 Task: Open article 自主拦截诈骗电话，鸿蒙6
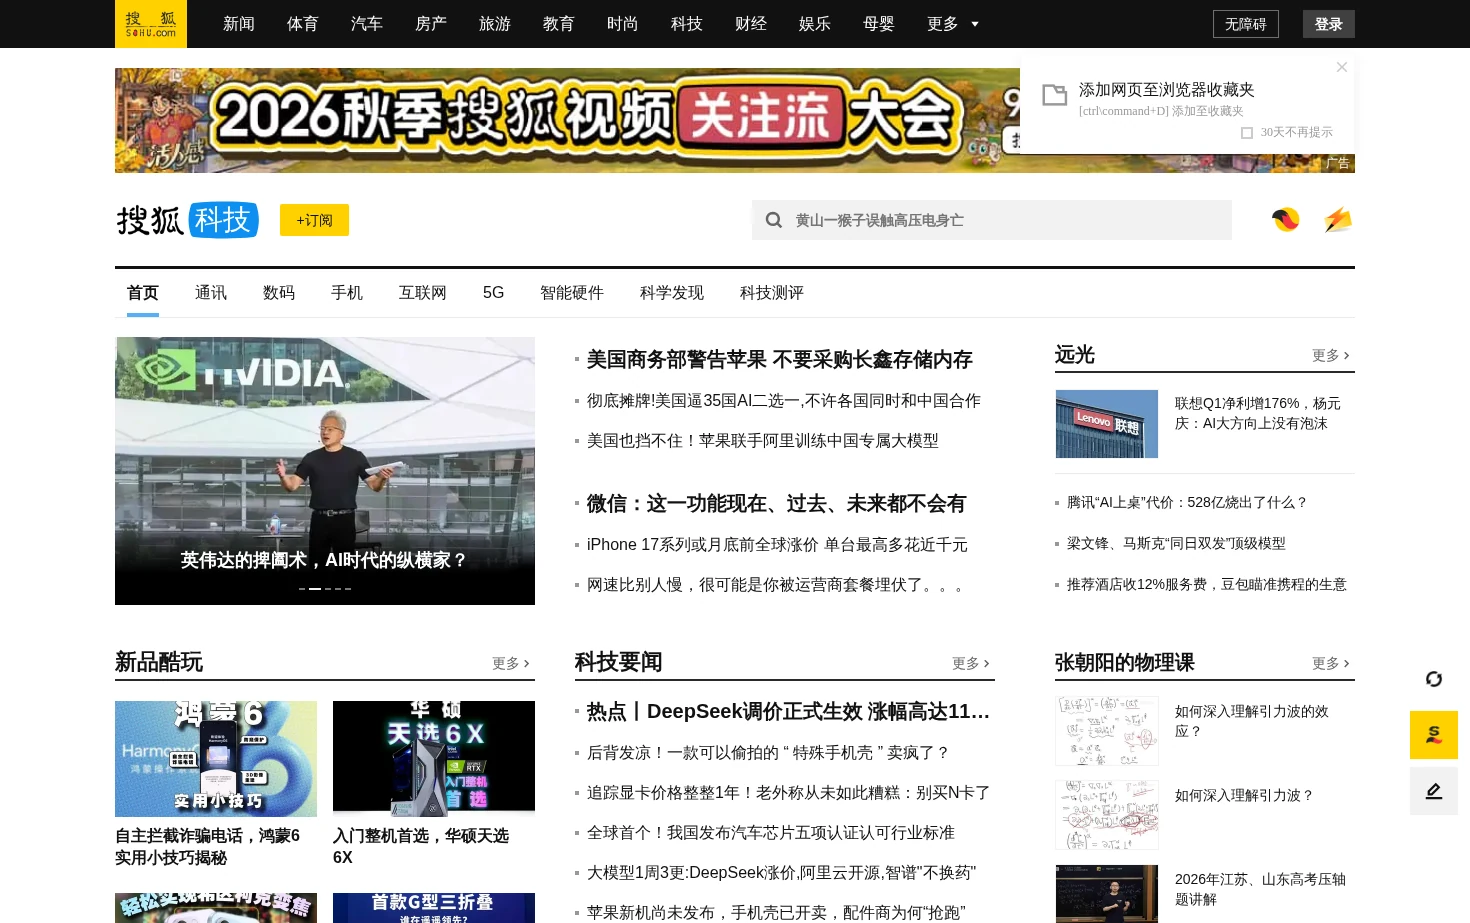click(x=208, y=847)
